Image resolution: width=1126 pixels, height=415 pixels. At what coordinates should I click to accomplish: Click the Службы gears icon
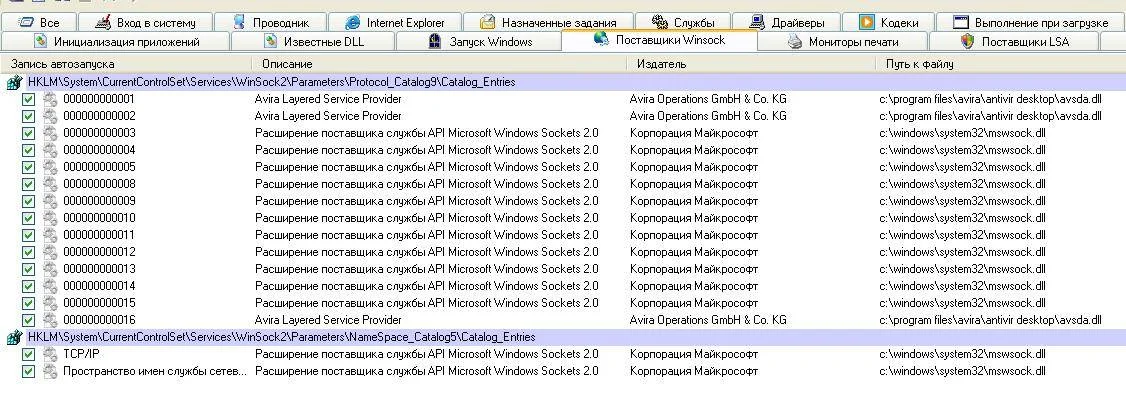[x=661, y=22]
